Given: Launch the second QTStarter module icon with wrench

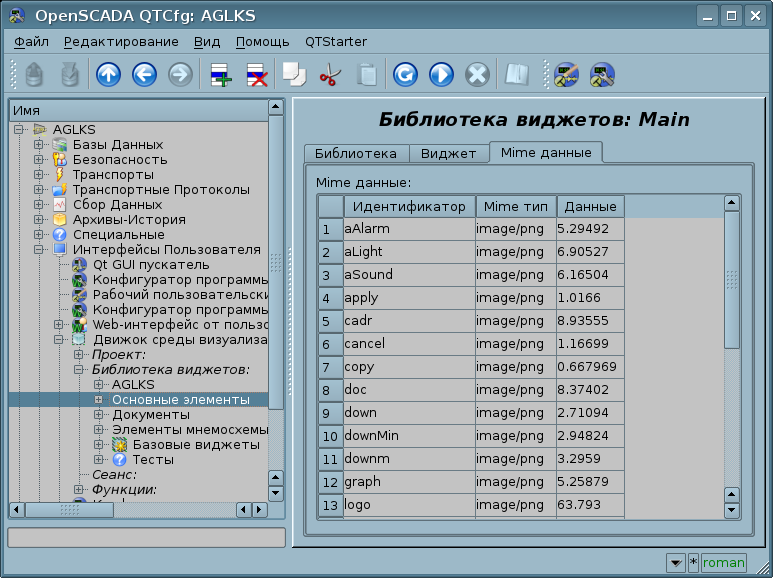Looking at the screenshot, I should point(602,75).
